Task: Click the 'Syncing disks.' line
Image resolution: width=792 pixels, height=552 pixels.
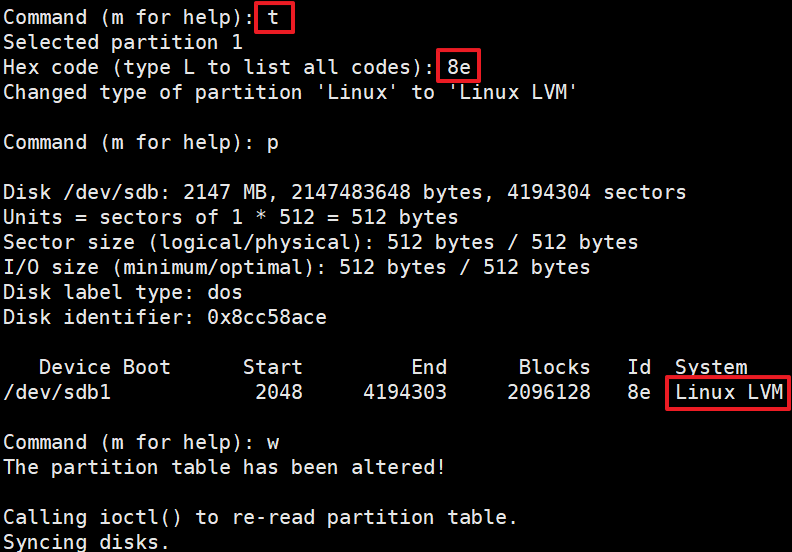Action: 86,542
